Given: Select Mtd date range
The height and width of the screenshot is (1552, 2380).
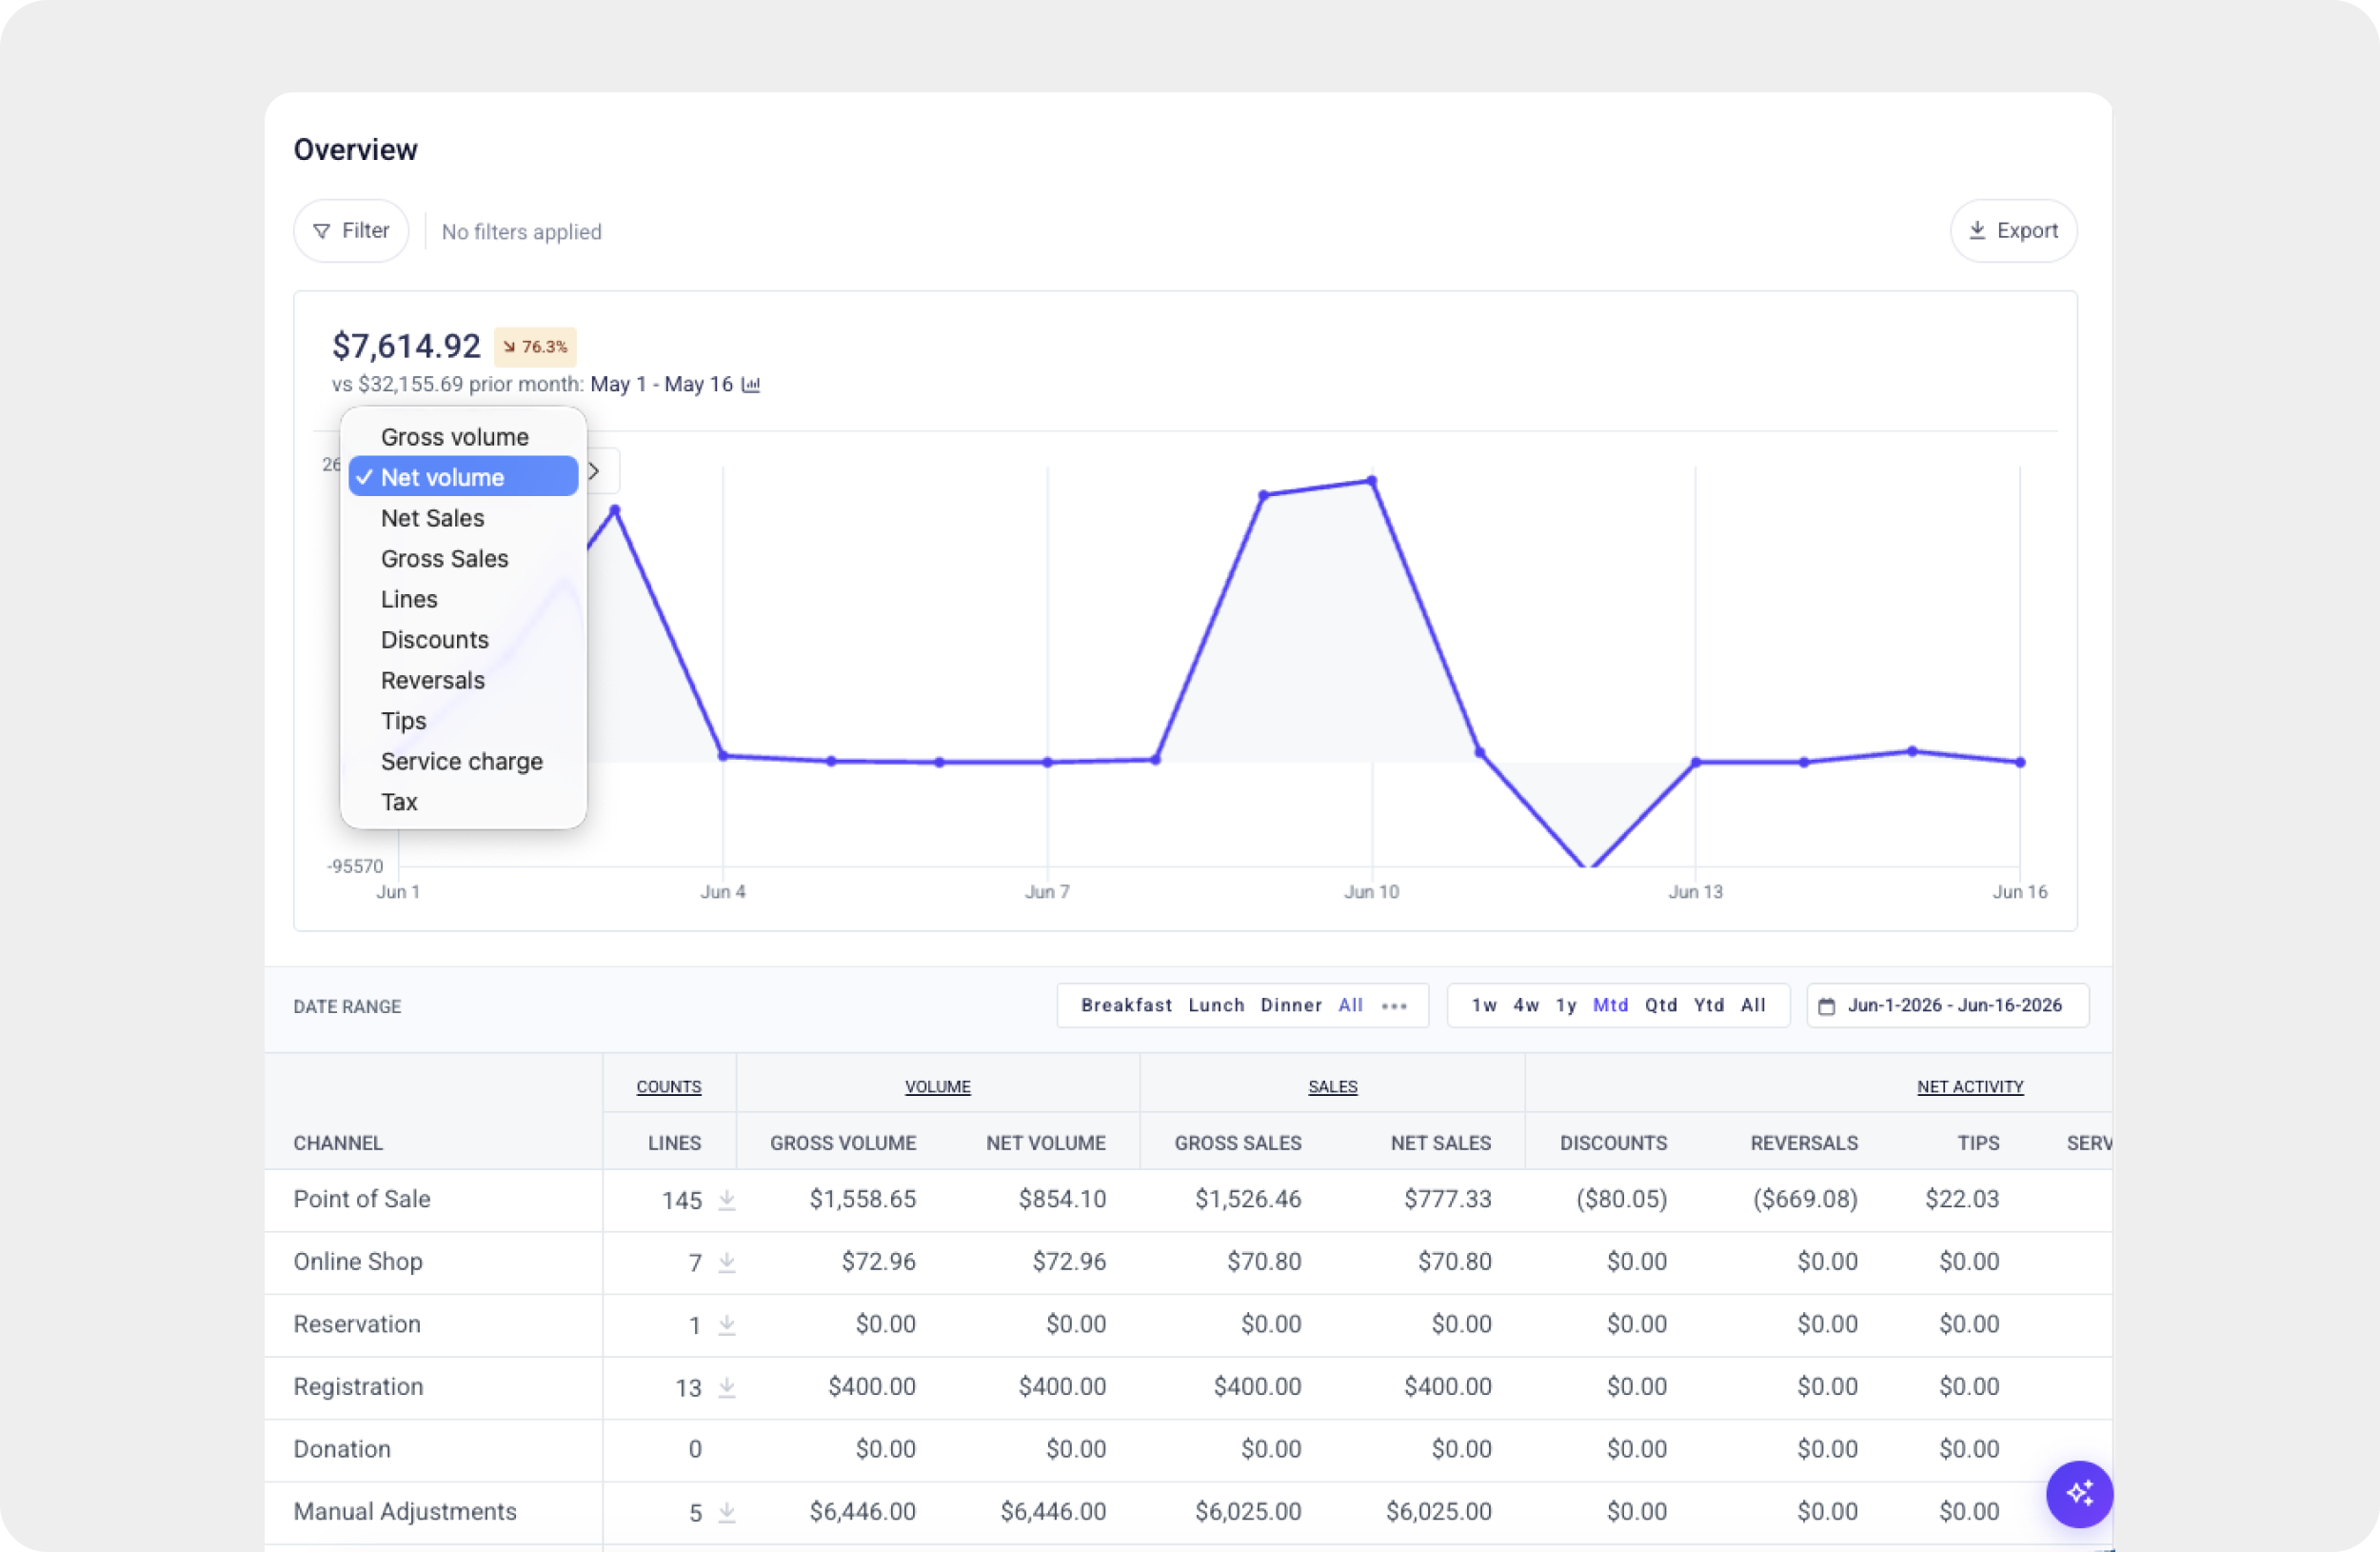Looking at the screenshot, I should point(1610,1005).
